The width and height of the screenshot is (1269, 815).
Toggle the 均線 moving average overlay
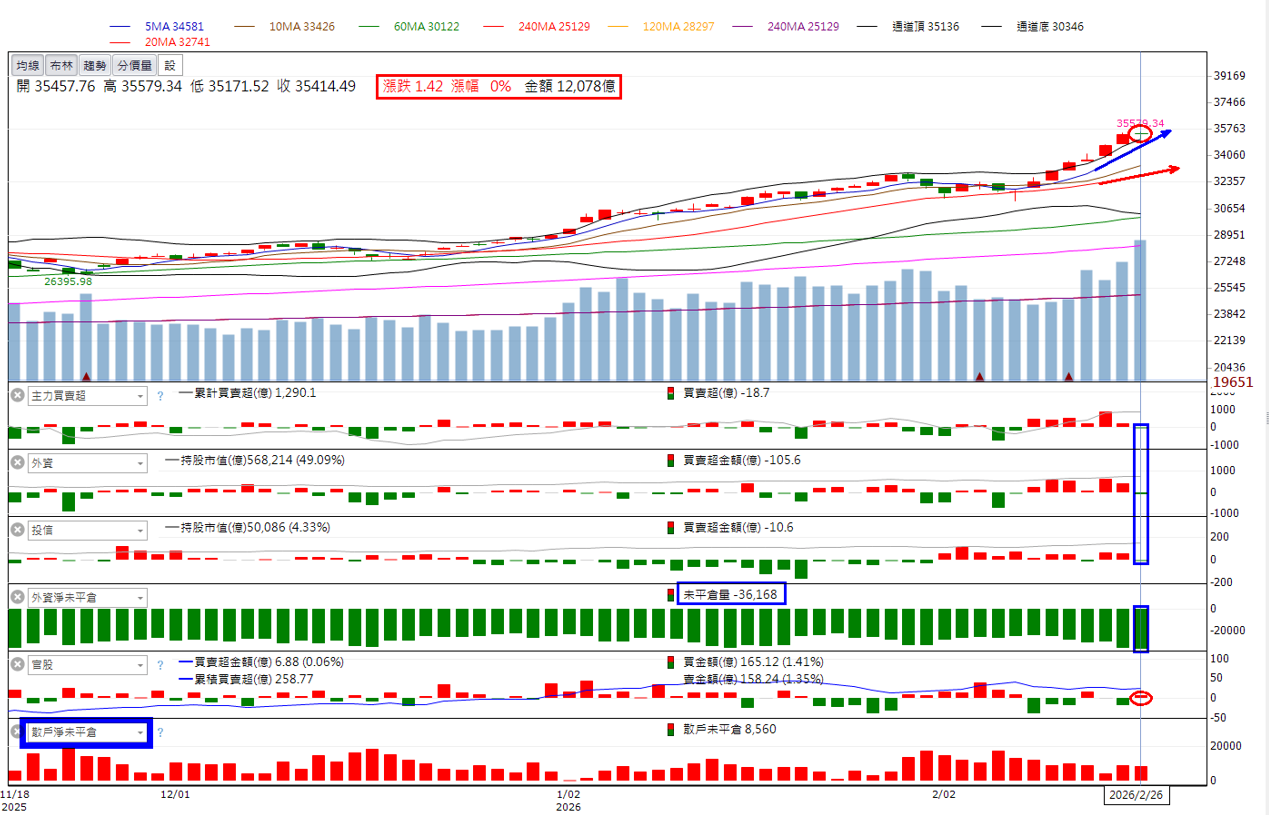point(28,65)
